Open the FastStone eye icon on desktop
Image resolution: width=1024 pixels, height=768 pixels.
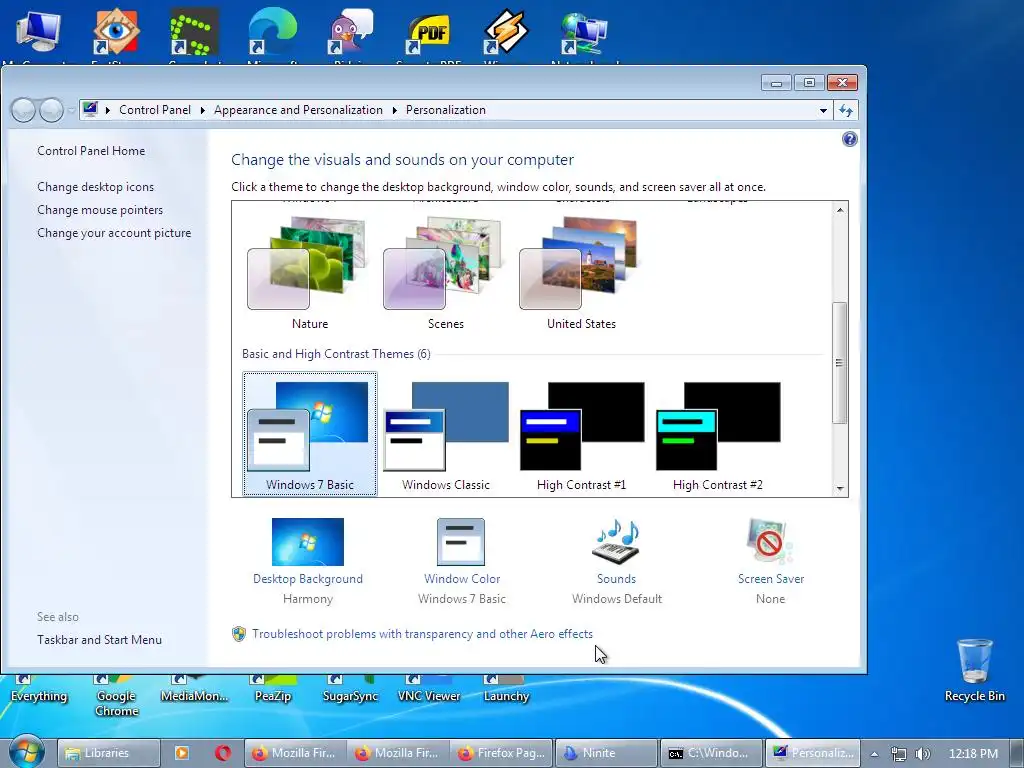click(x=116, y=31)
